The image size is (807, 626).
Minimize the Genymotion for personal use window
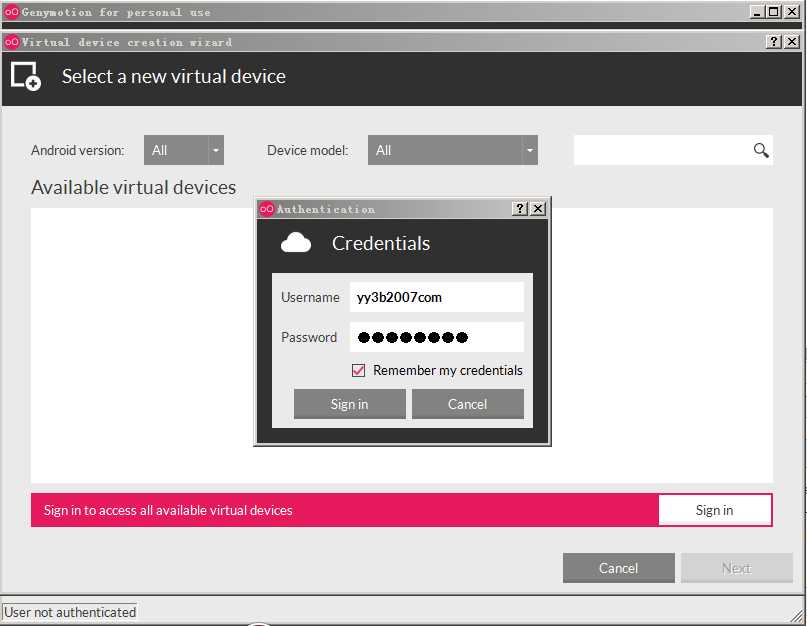coord(757,12)
